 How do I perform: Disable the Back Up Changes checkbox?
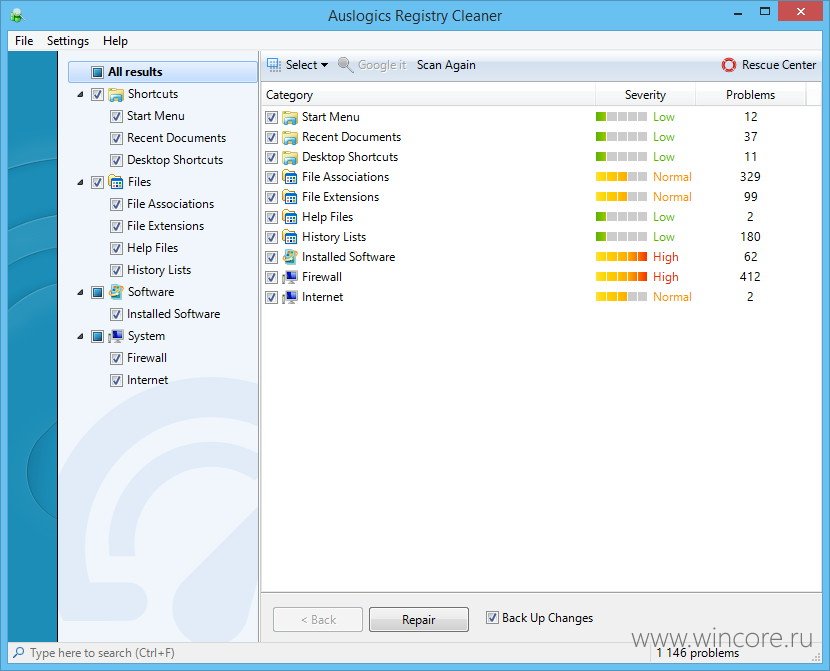tap(492, 618)
